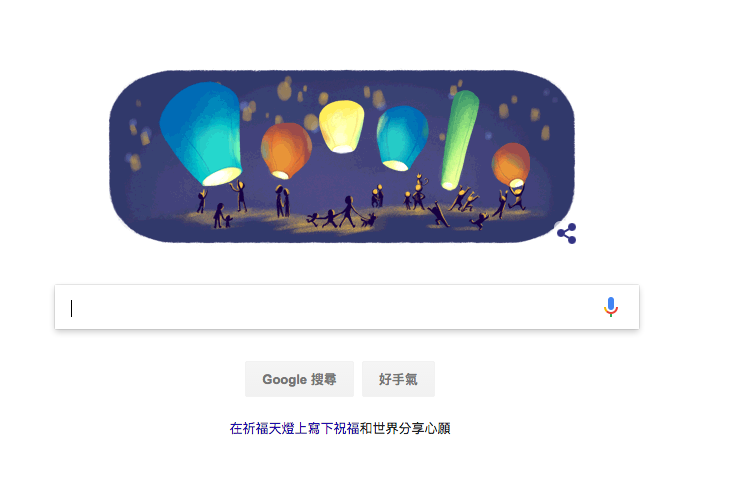Click the yellow sky lantern in doodle

tap(342, 126)
